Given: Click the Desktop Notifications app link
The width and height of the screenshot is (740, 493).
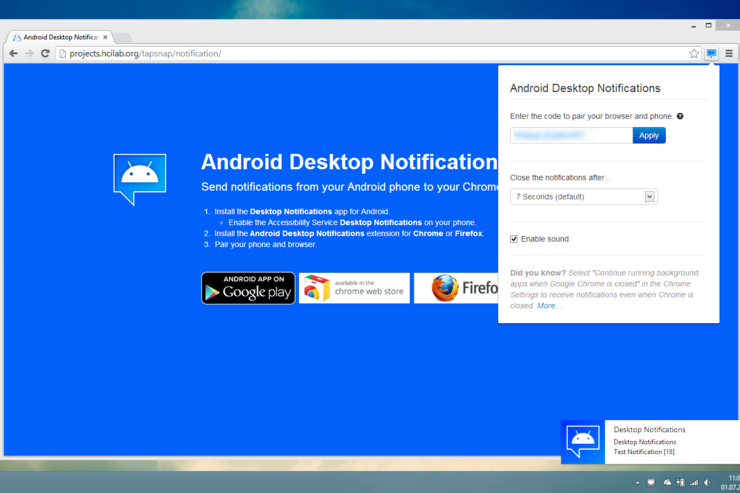Looking at the screenshot, I should tap(291, 211).
